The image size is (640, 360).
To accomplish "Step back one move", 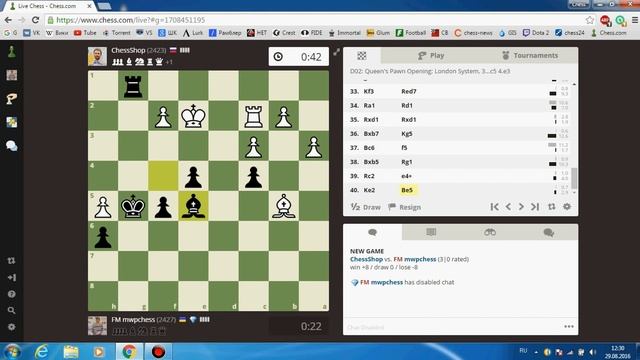I will click(x=508, y=207).
